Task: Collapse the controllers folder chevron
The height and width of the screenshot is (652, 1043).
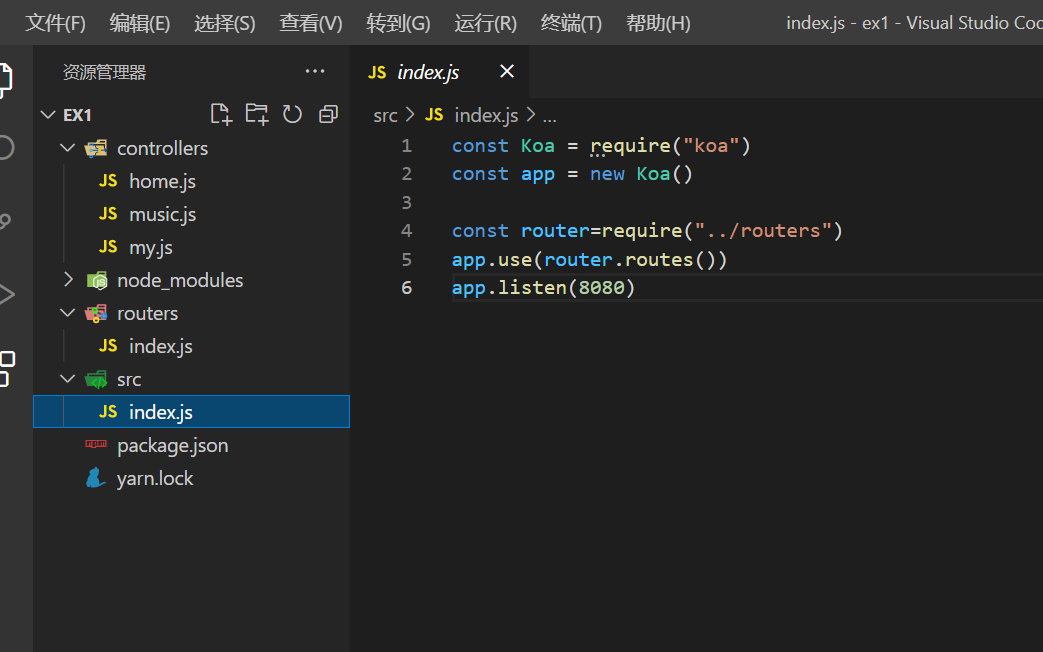Action: point(67,147)
